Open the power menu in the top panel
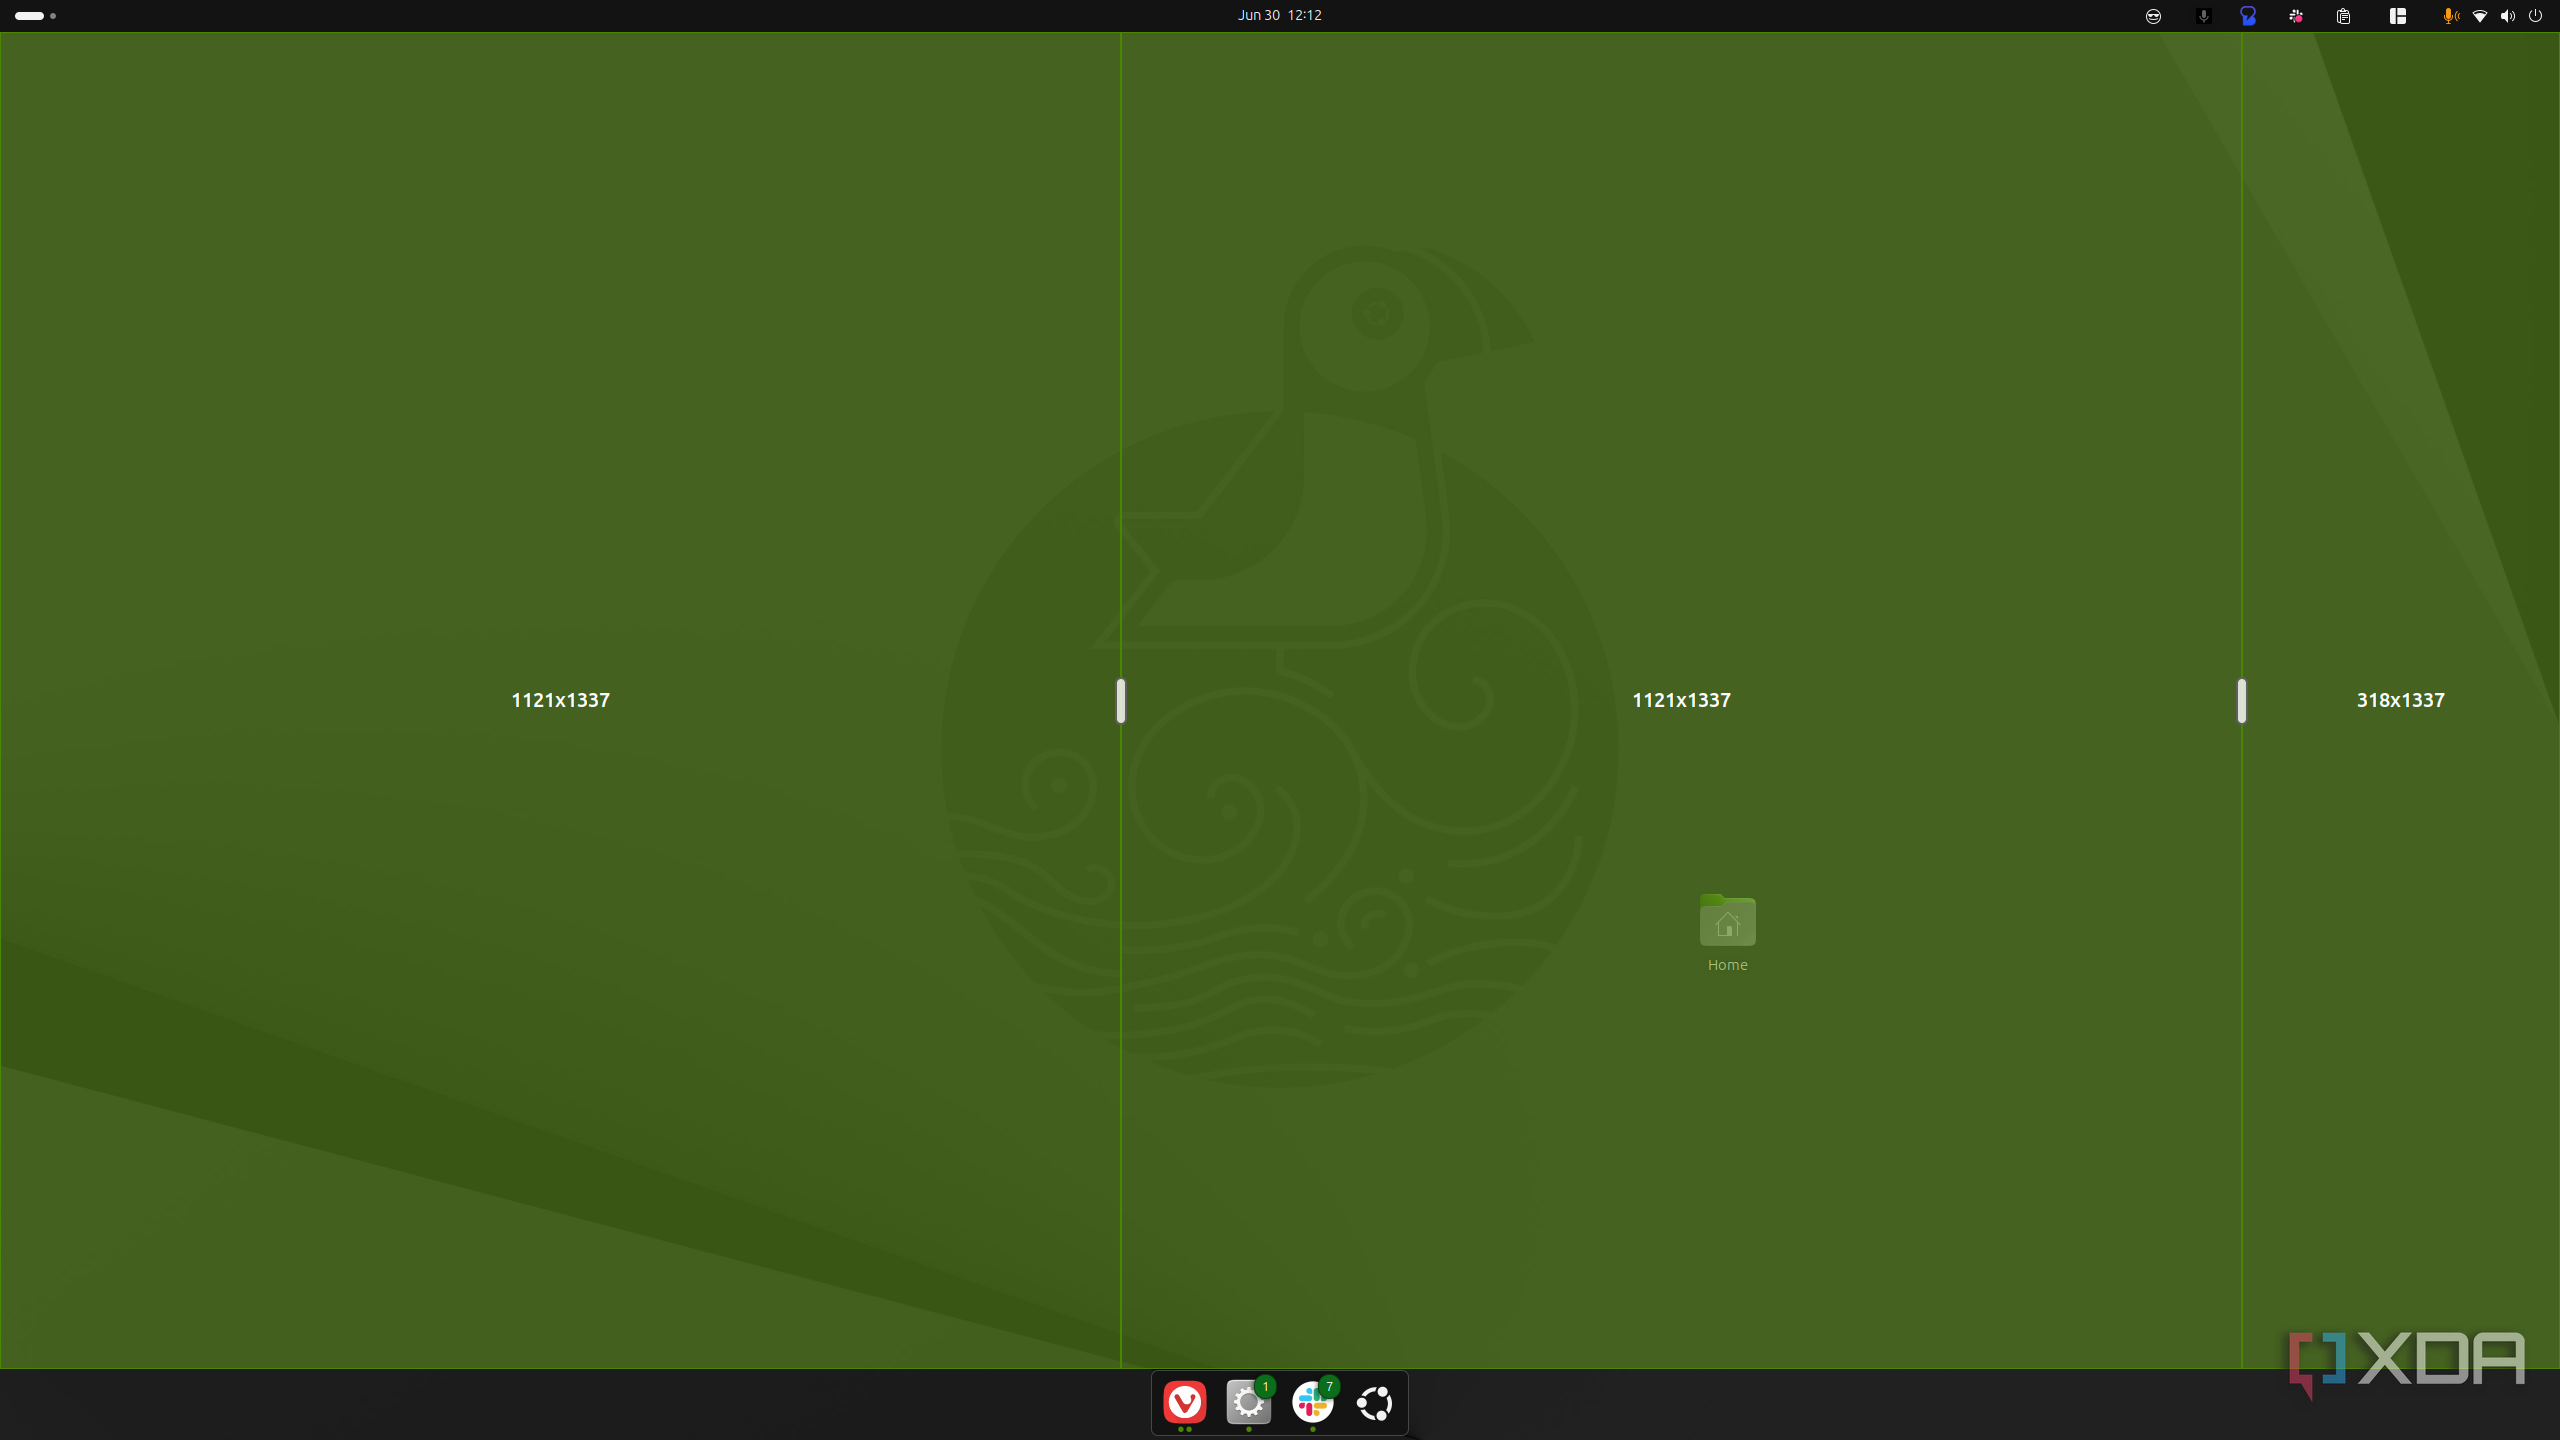Screen dimensions: 2560x1440 (x=2537, y=16)
